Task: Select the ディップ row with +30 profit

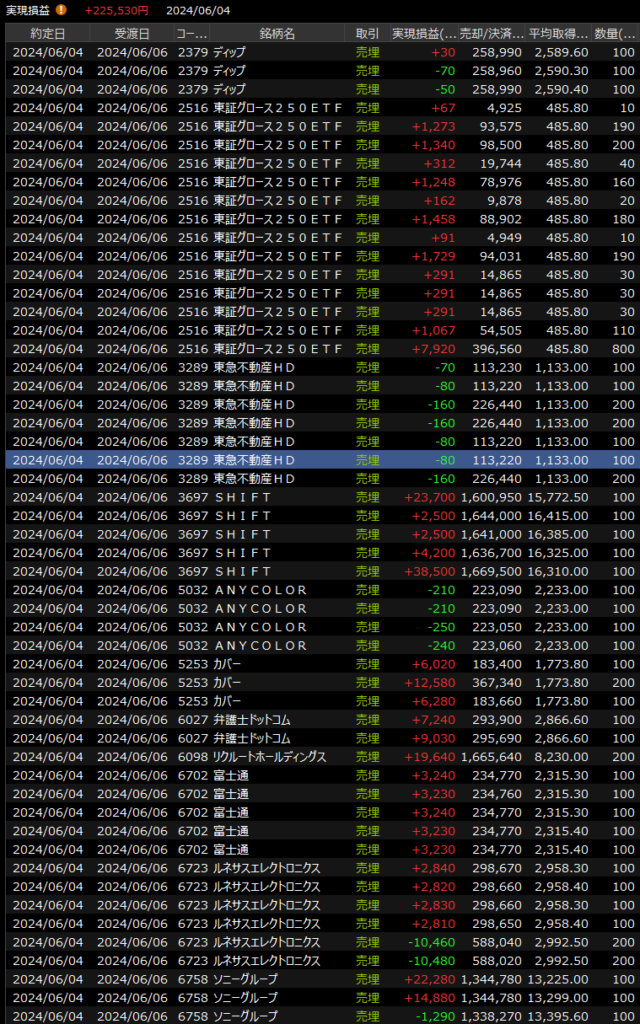Action: click(x=320, y=52)
